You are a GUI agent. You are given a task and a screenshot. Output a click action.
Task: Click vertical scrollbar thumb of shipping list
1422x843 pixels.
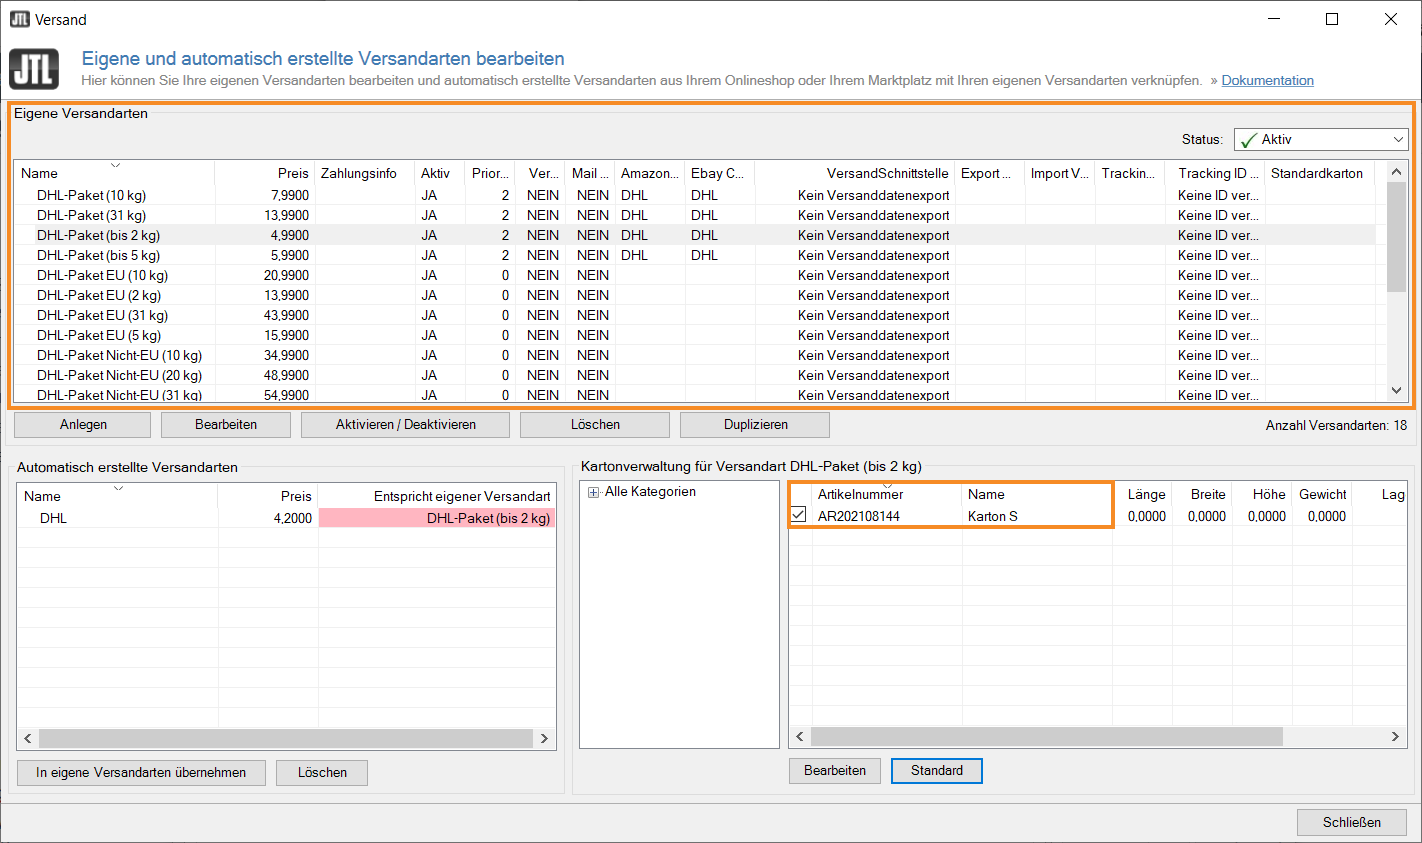tap(1396, 237)
